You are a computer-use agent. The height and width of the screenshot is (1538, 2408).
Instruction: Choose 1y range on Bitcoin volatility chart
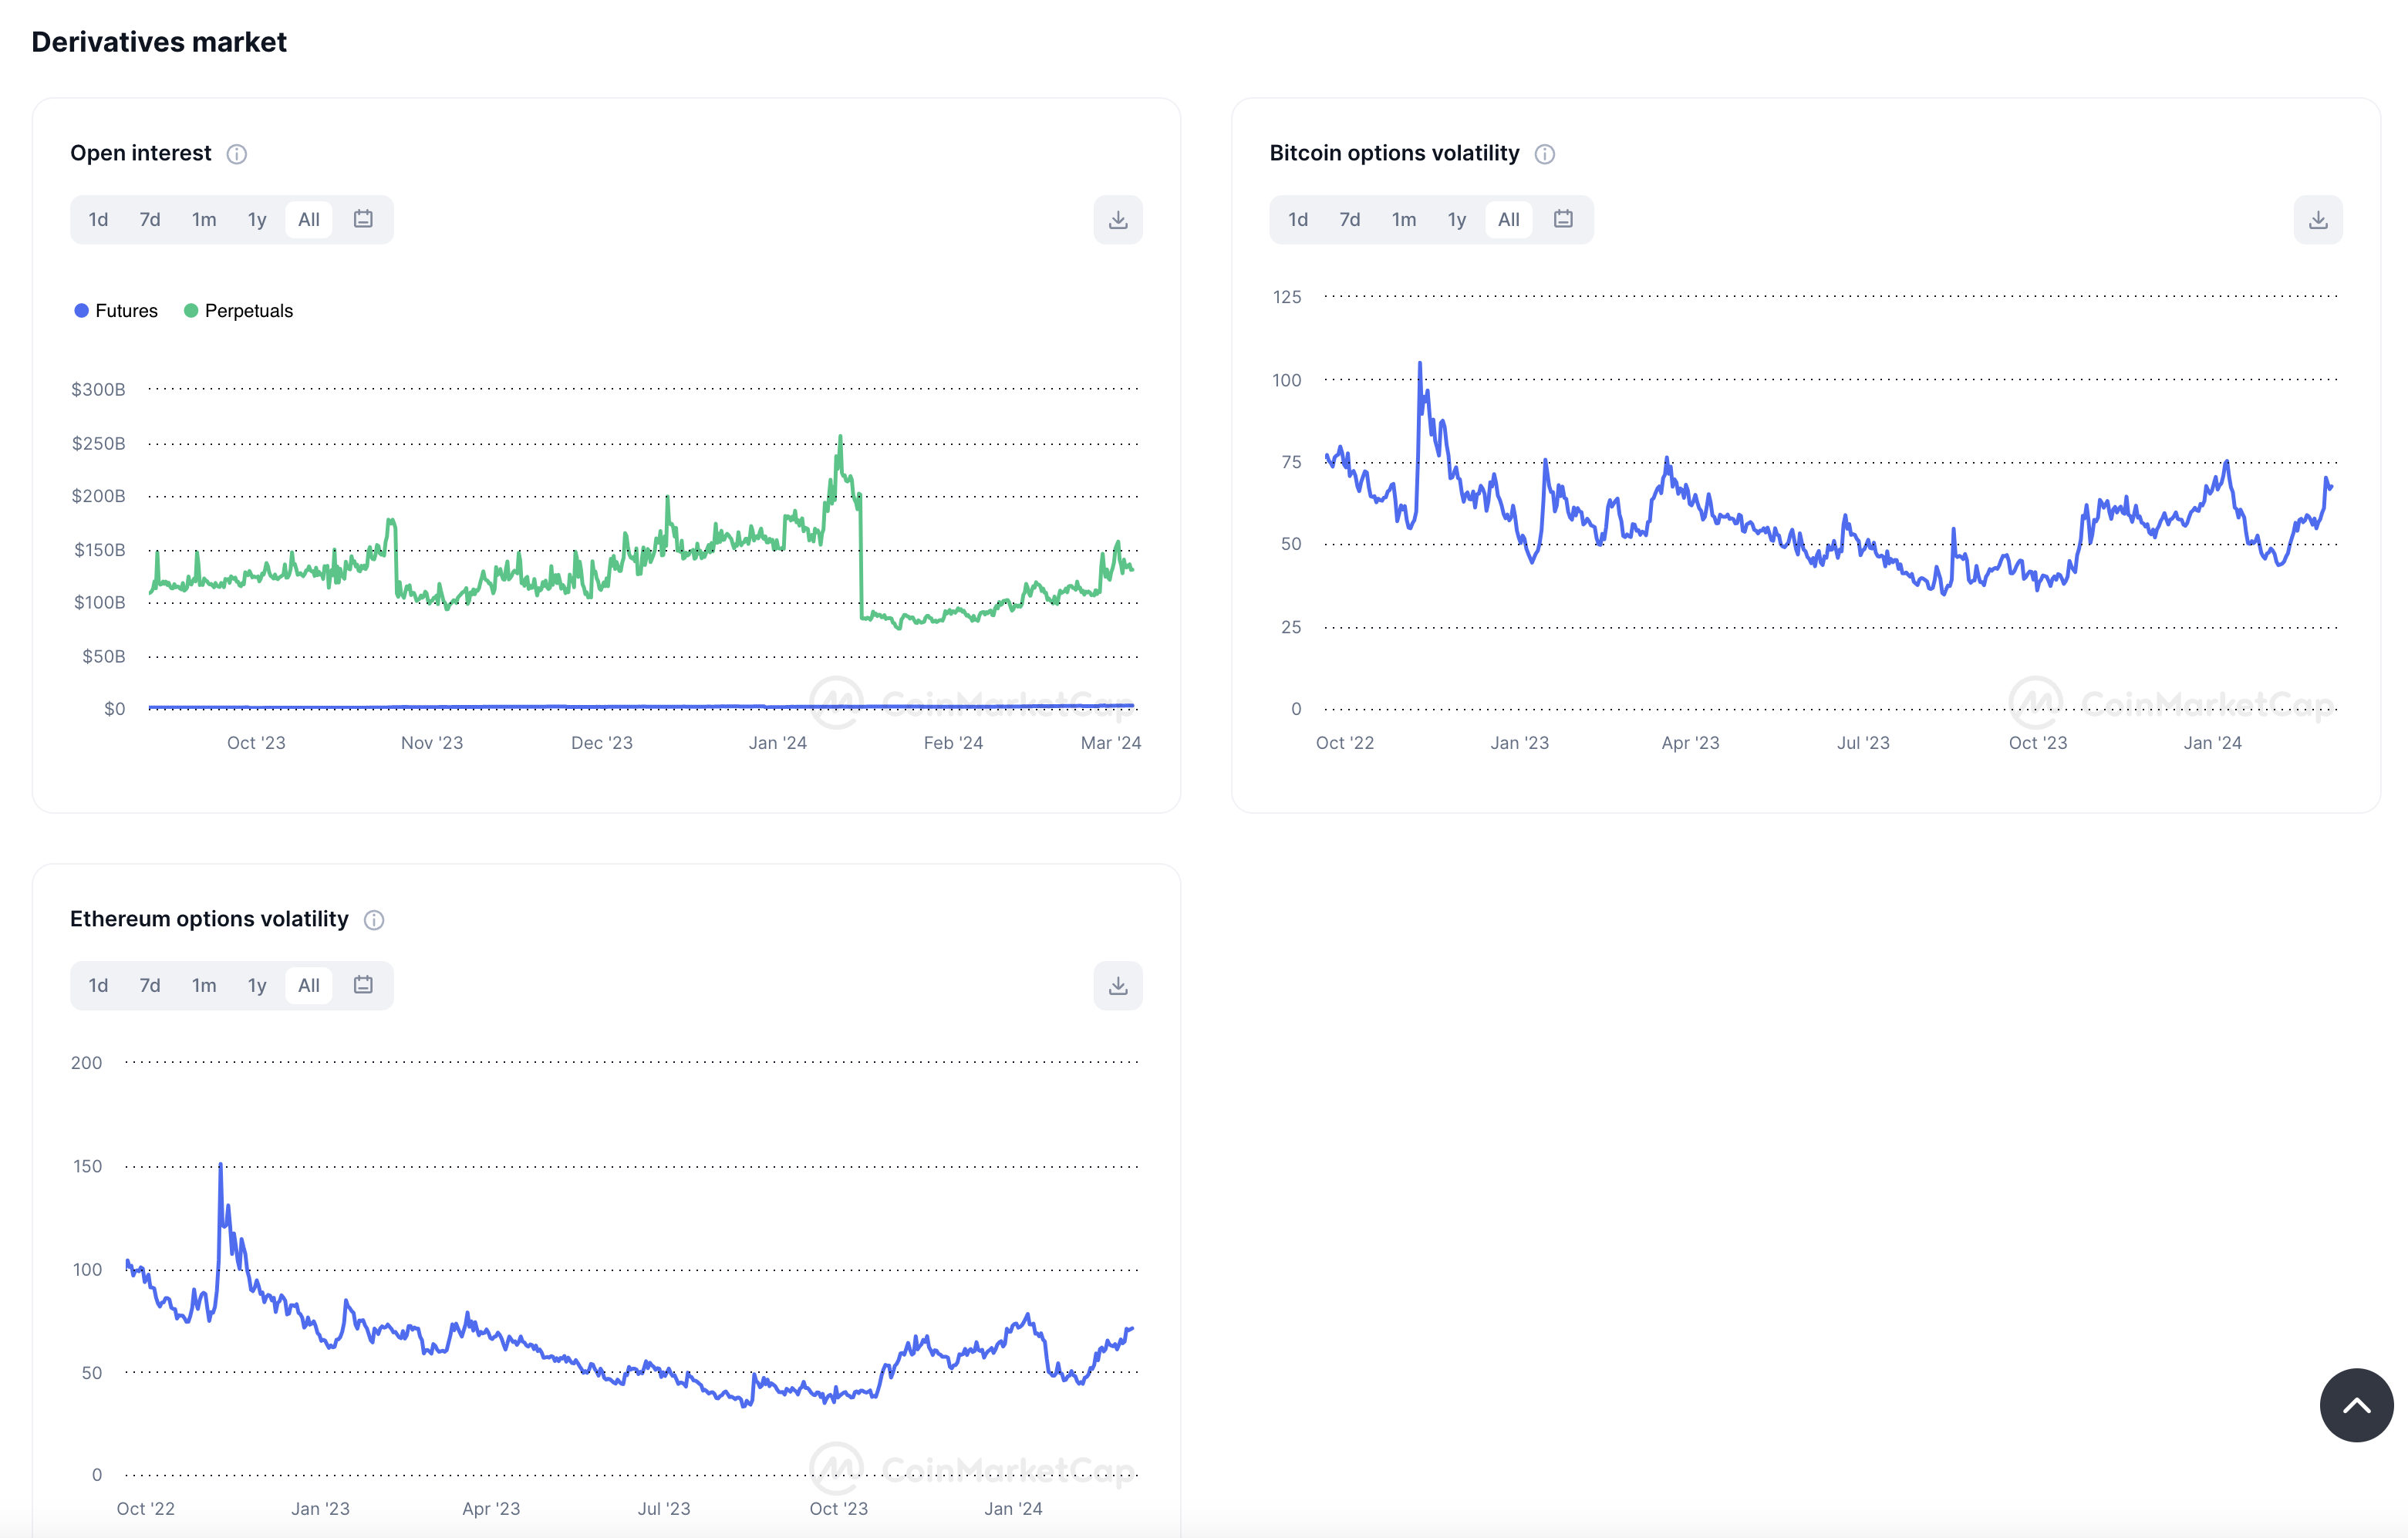tap(1456, 220)
